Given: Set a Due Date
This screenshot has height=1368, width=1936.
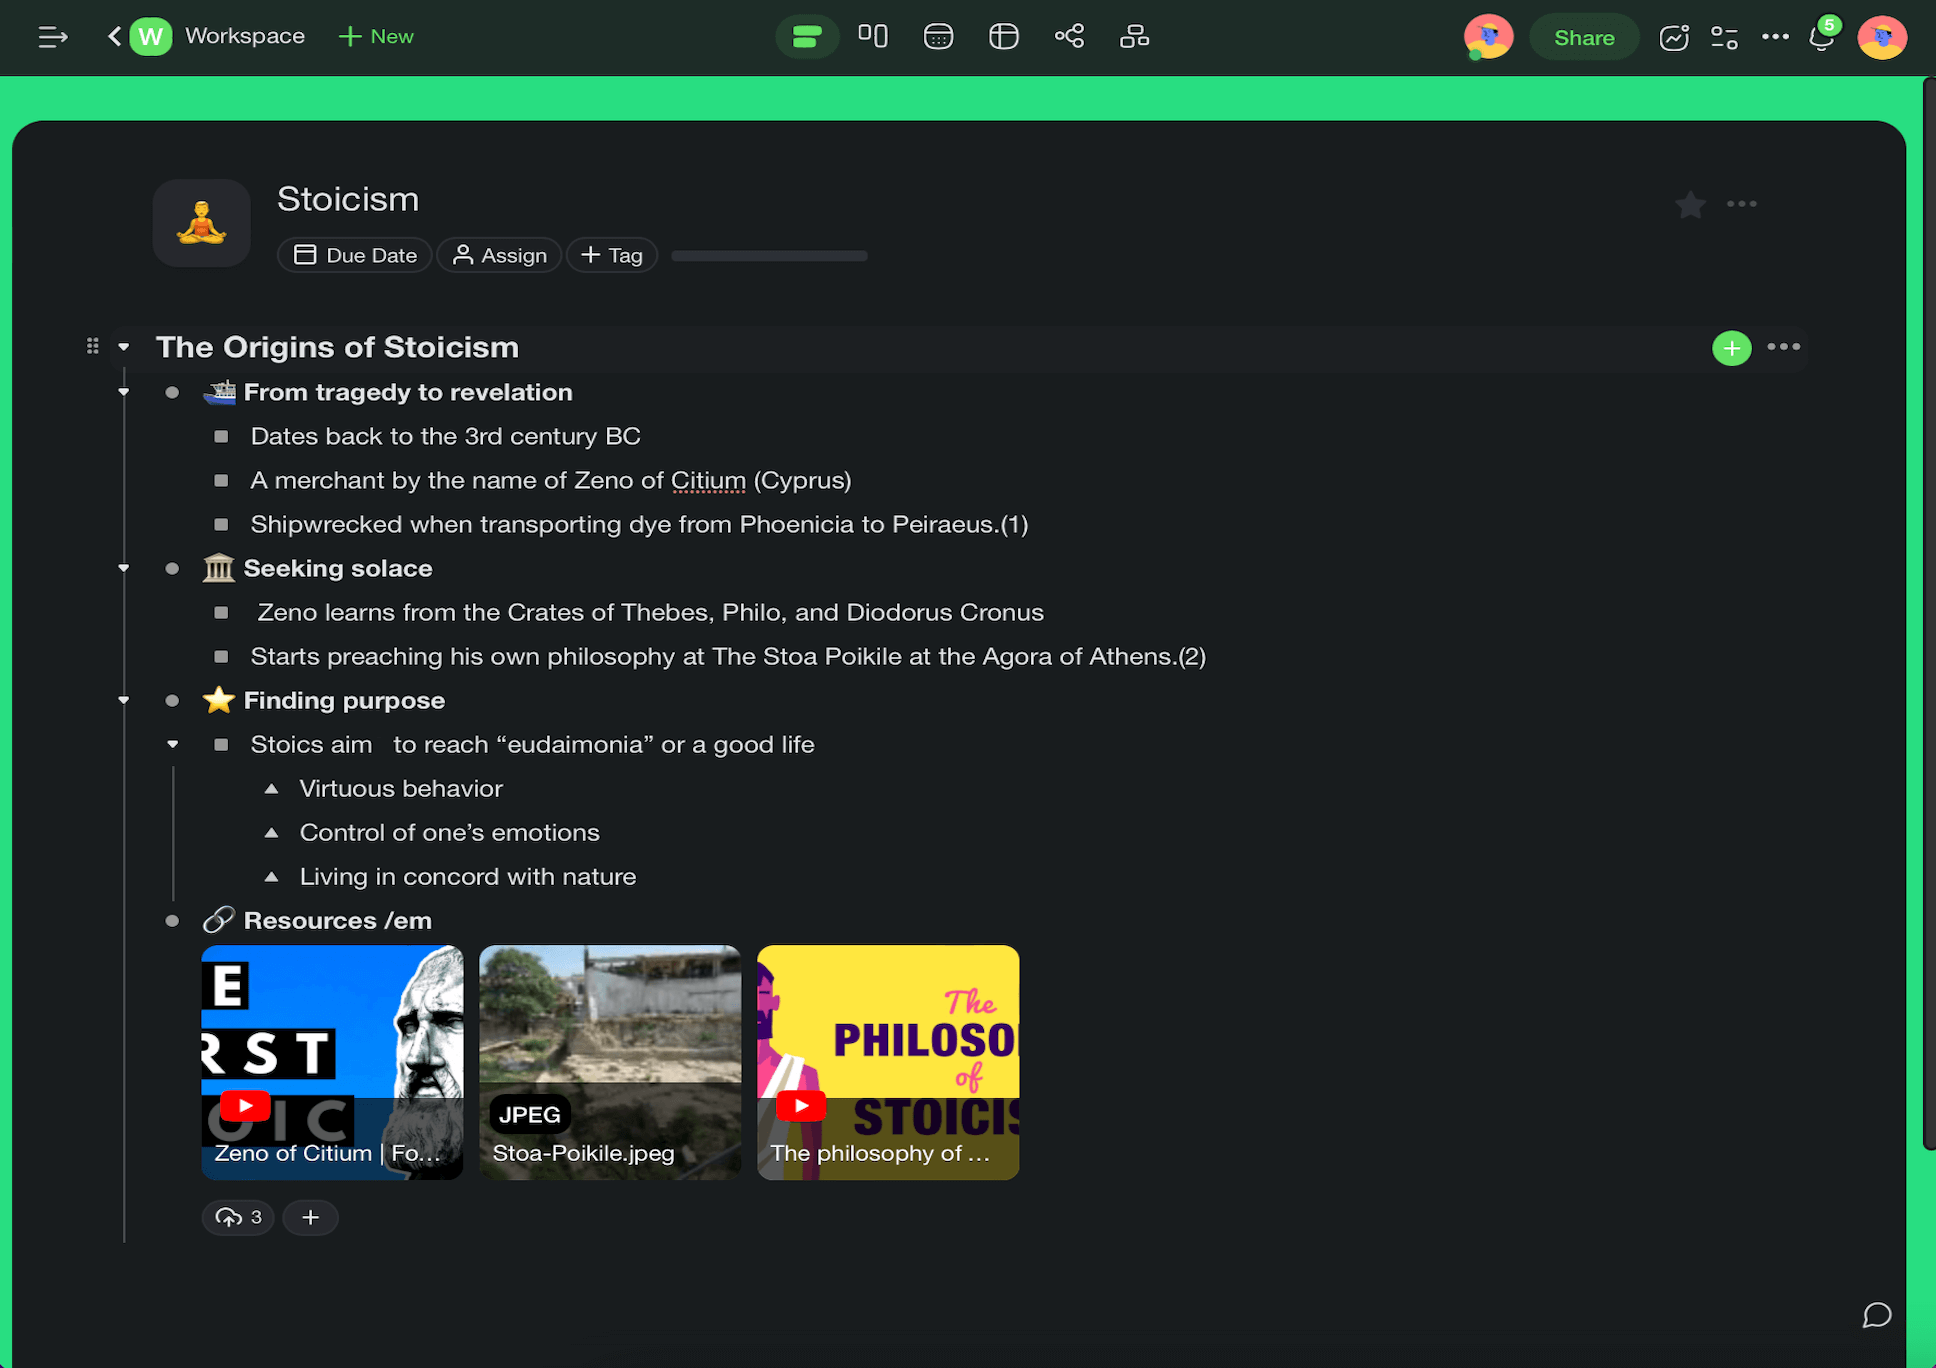Looking at the screenshot, I should (355, 255).
